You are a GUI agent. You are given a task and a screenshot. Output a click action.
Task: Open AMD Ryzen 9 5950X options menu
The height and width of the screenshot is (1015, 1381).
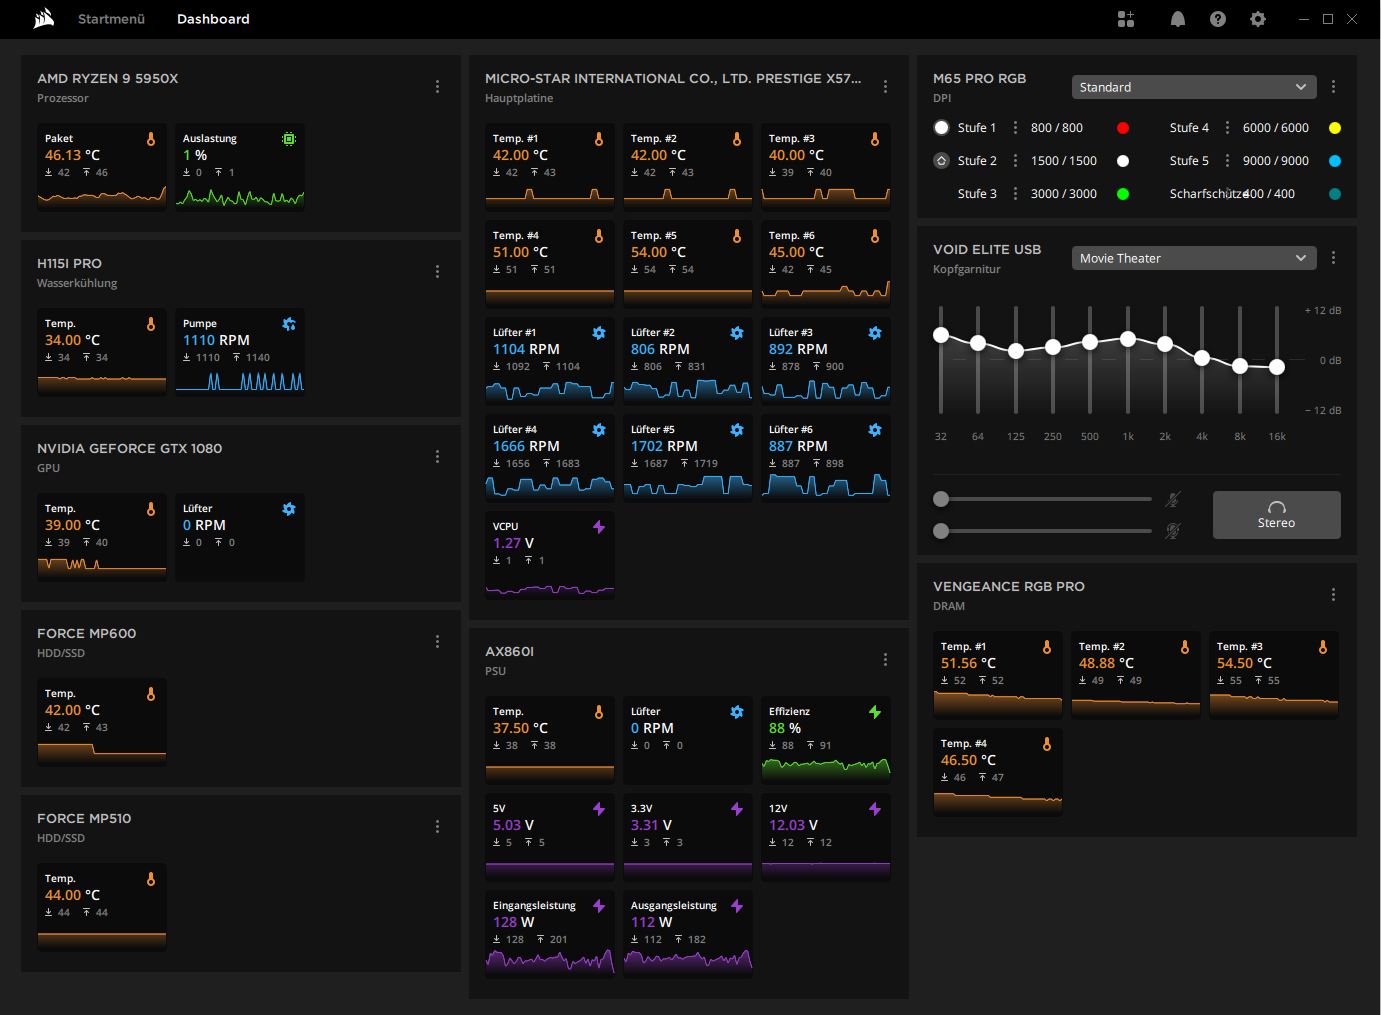(x=437, y=87)
